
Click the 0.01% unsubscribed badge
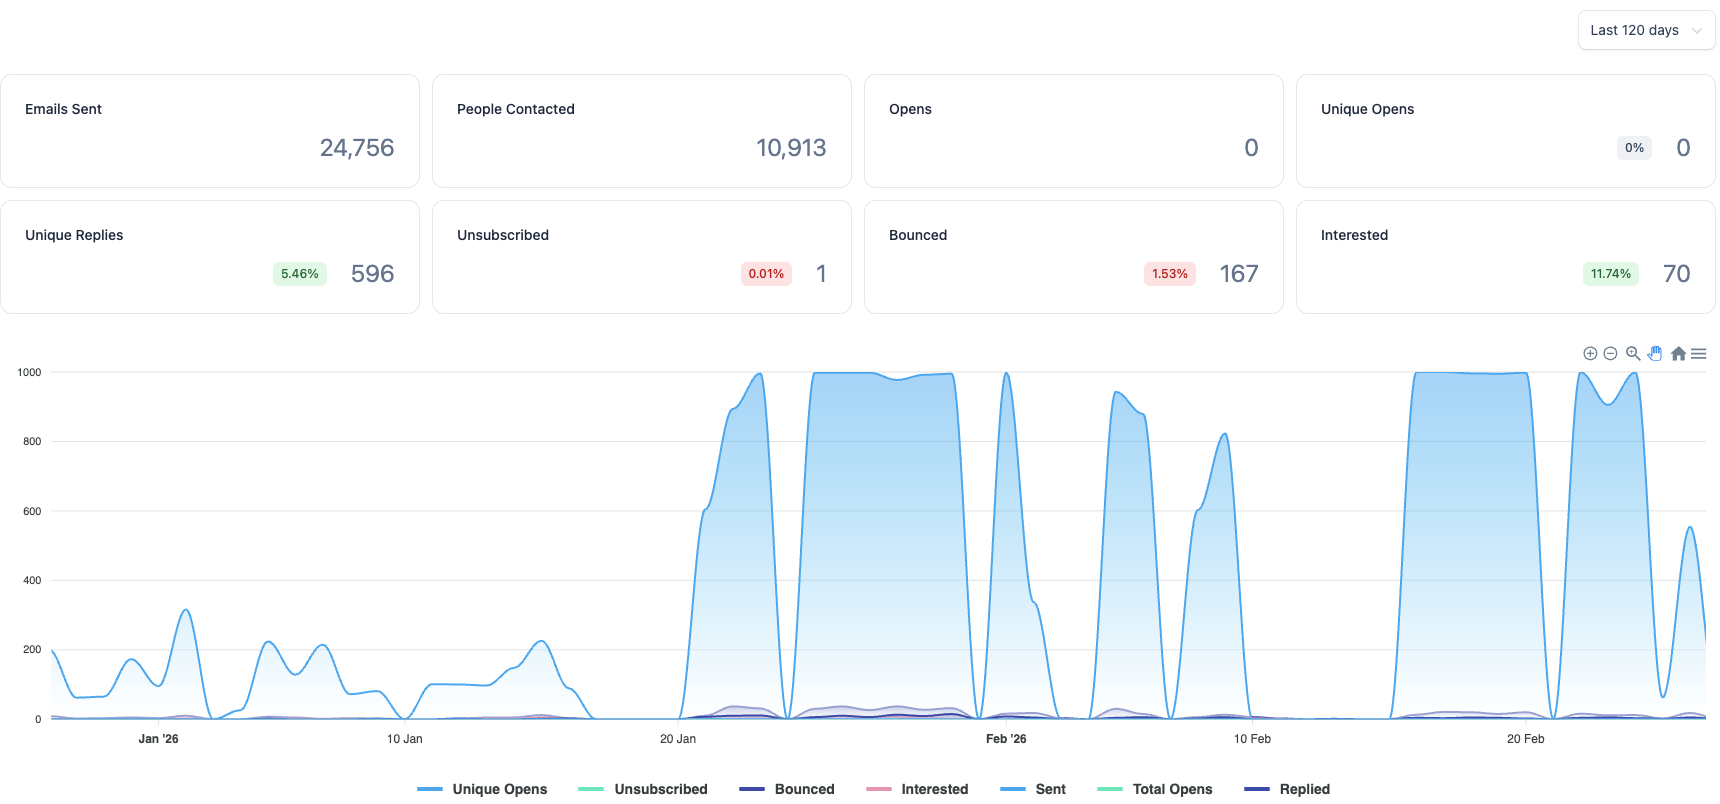point(766,274)
